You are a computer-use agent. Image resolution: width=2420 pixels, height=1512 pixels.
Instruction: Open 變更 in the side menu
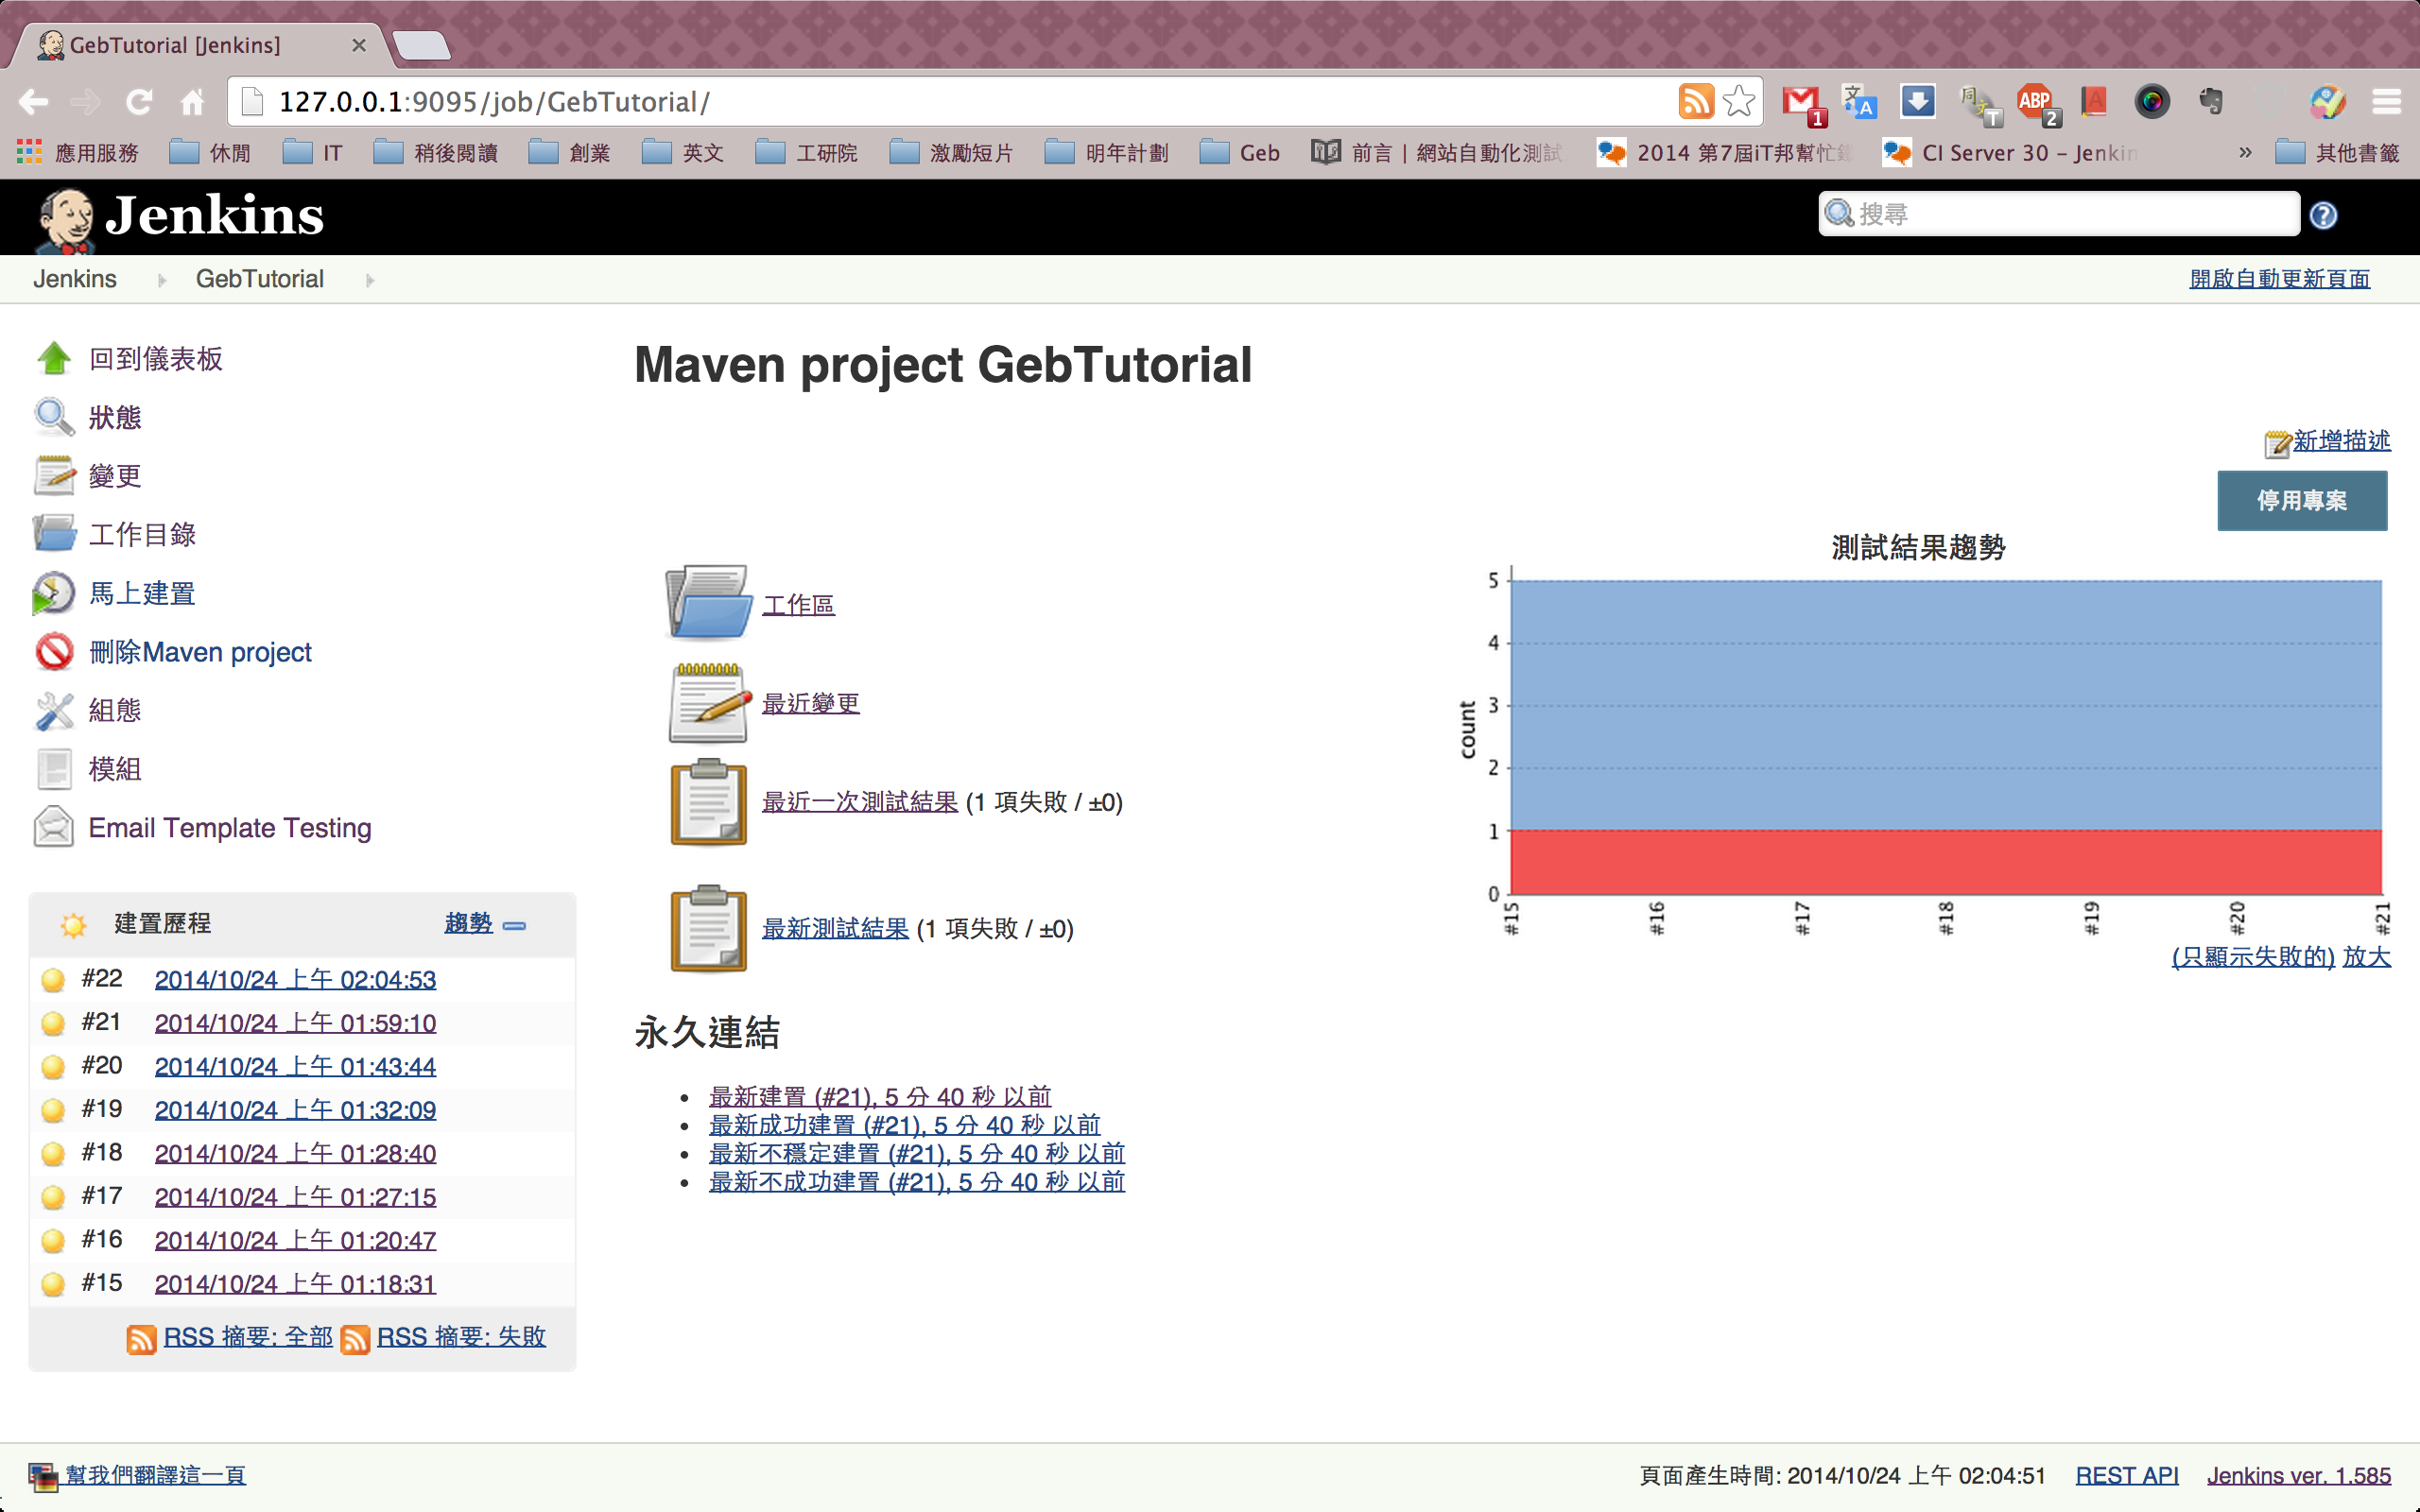coord(115,476)
